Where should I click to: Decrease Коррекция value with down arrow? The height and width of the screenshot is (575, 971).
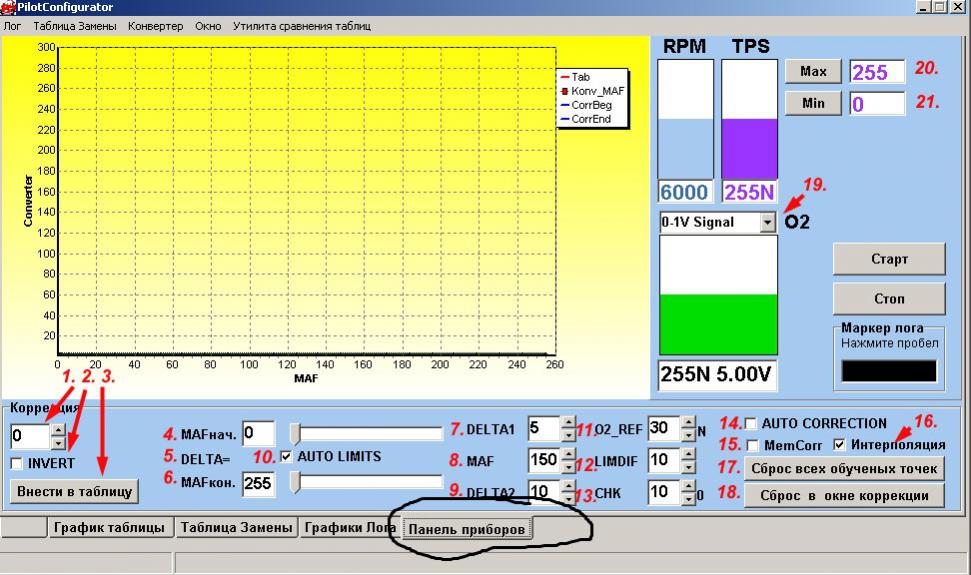click(58, 443)
